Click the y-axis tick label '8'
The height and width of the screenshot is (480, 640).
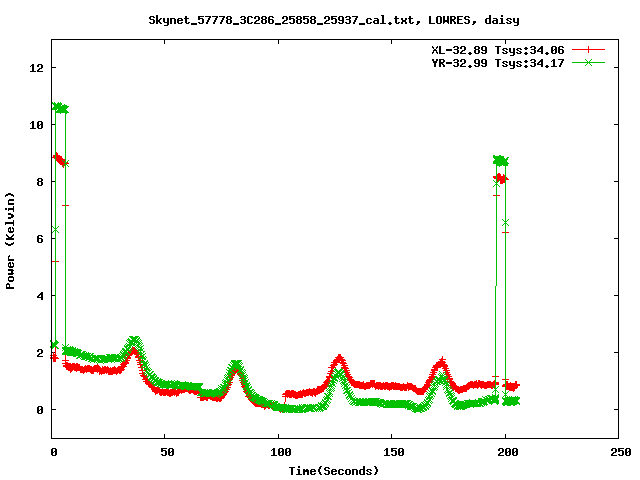40,182
